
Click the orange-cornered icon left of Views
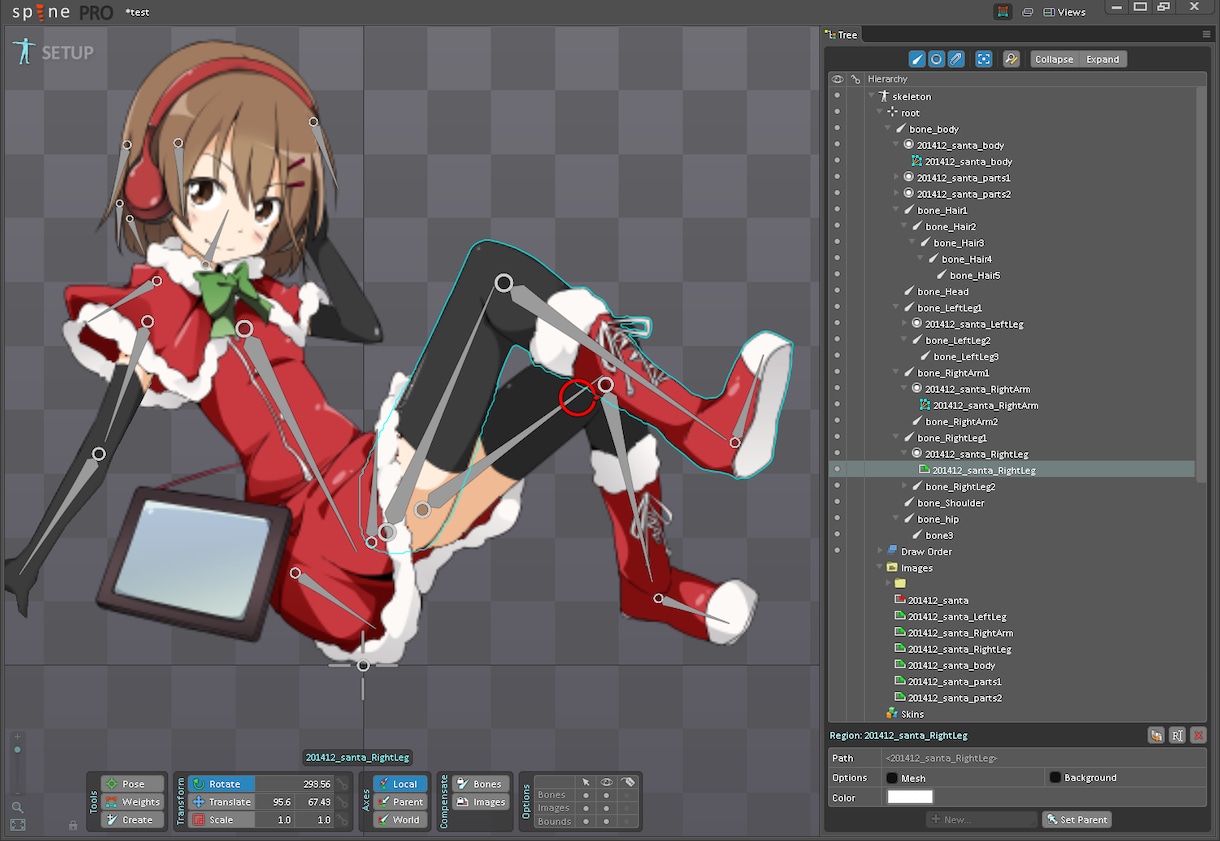(1003, 12)
